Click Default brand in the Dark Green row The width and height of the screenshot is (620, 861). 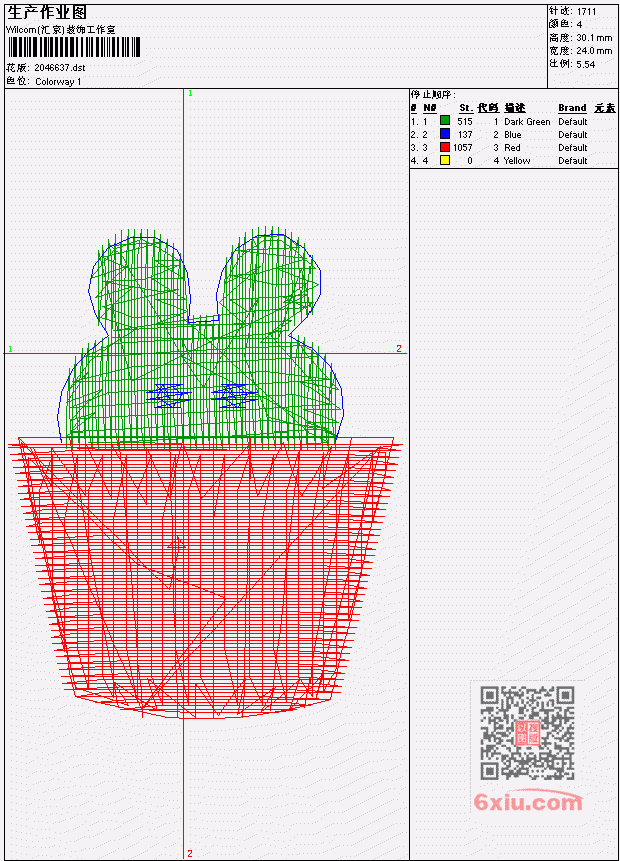(572, 122)
